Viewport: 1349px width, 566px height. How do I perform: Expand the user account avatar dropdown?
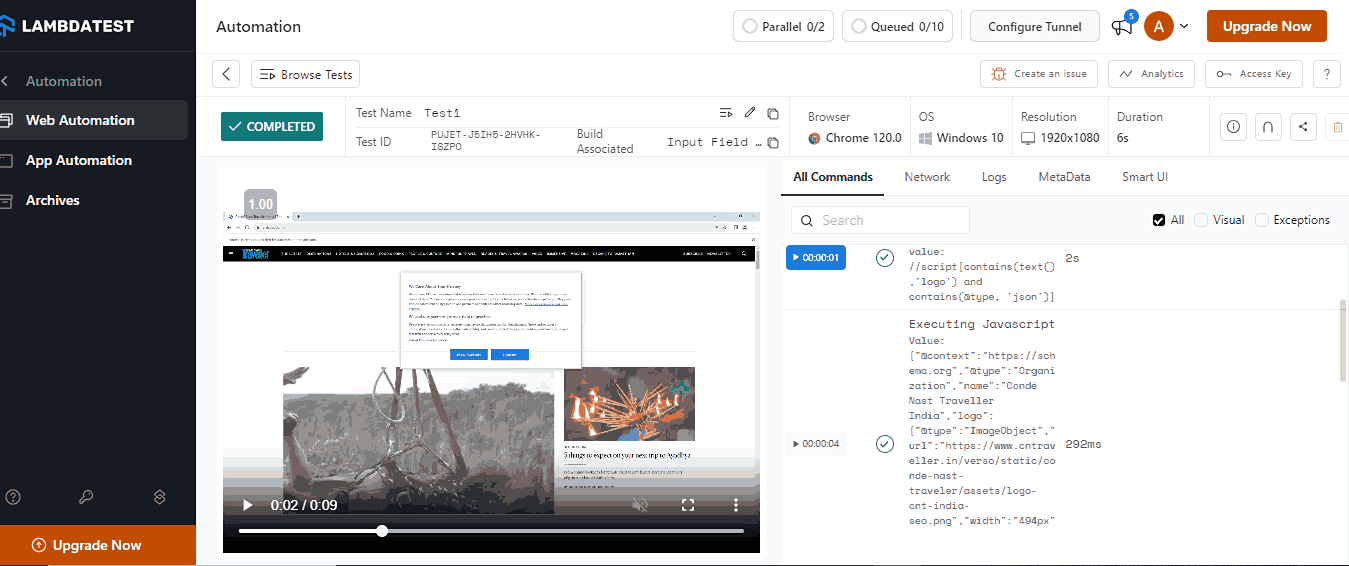(x=1166, y=27)
